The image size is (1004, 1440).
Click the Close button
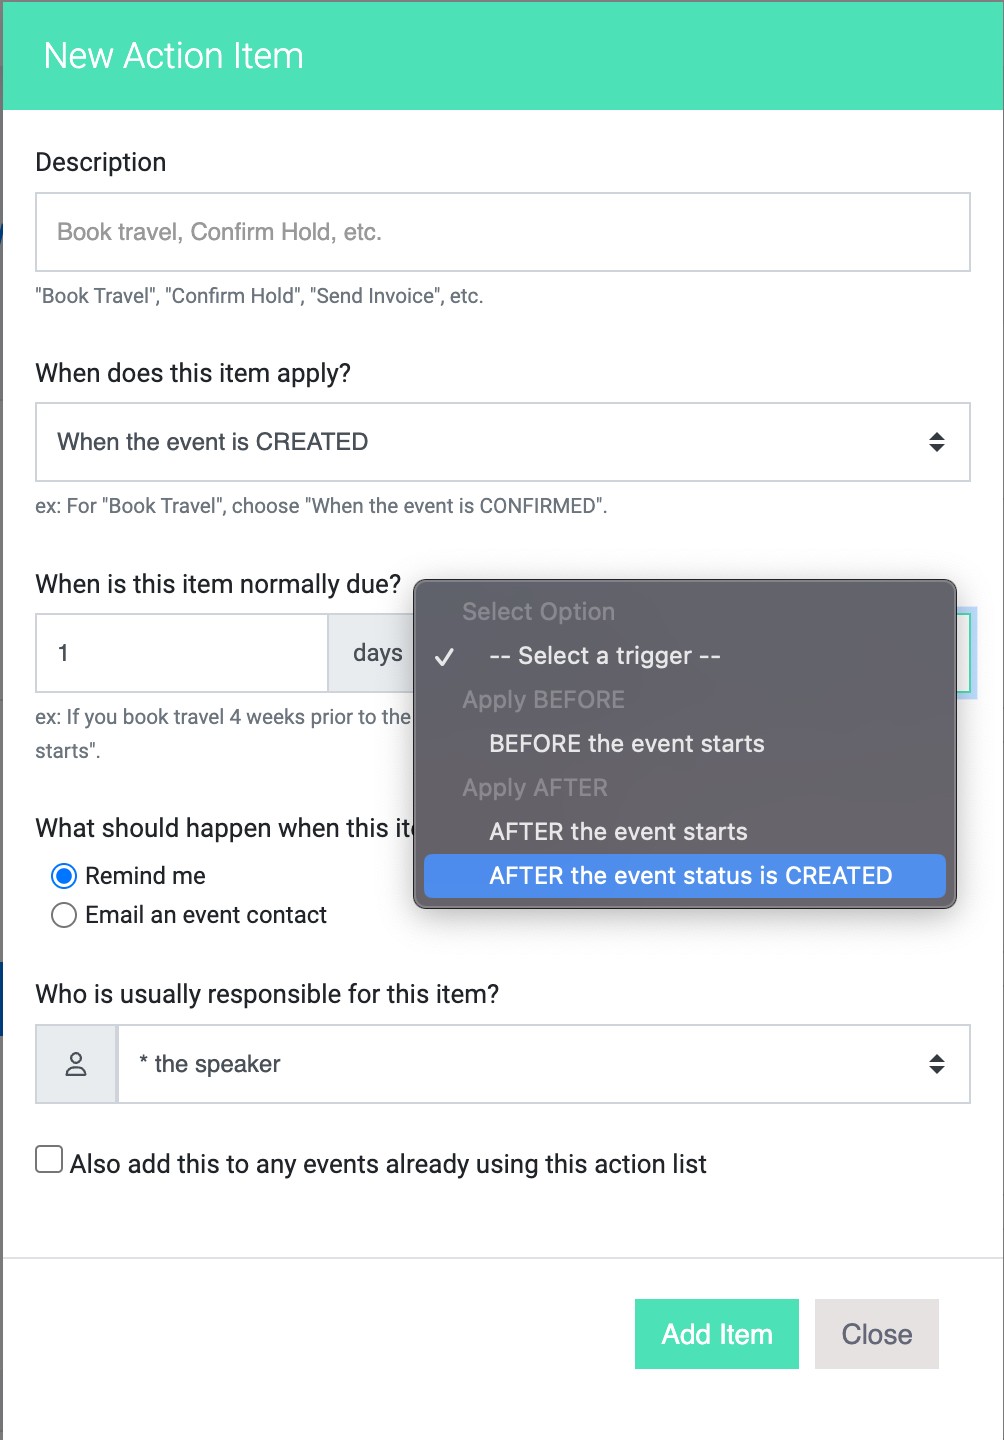pos(877,1334)
